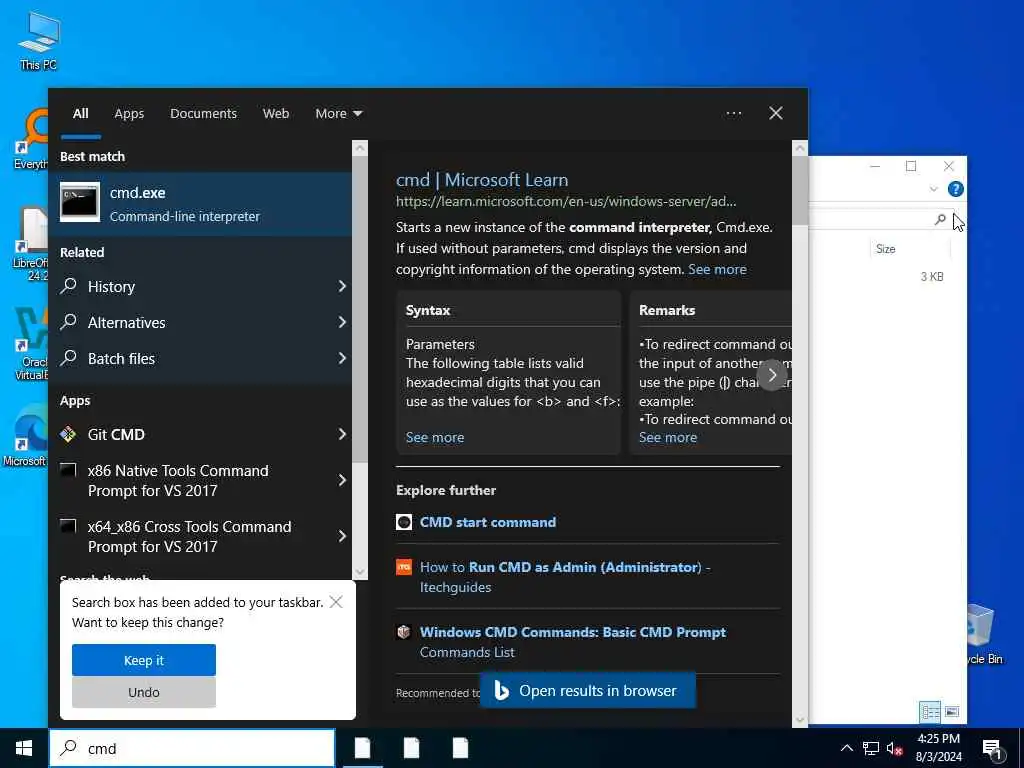Image resolution: width=1024 pixels, height=768 pixels.
Task: Click the Bing logo in Open results button
Action: coord(501,691)
